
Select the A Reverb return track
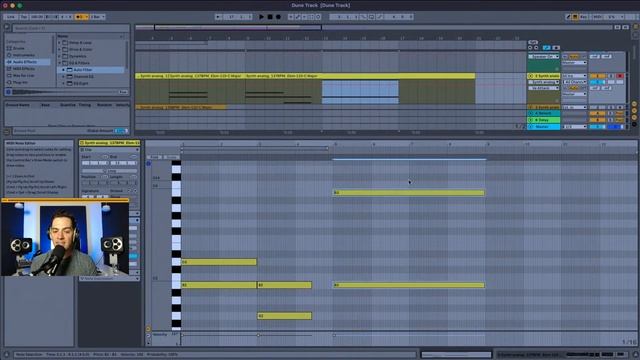coord(543,113)
